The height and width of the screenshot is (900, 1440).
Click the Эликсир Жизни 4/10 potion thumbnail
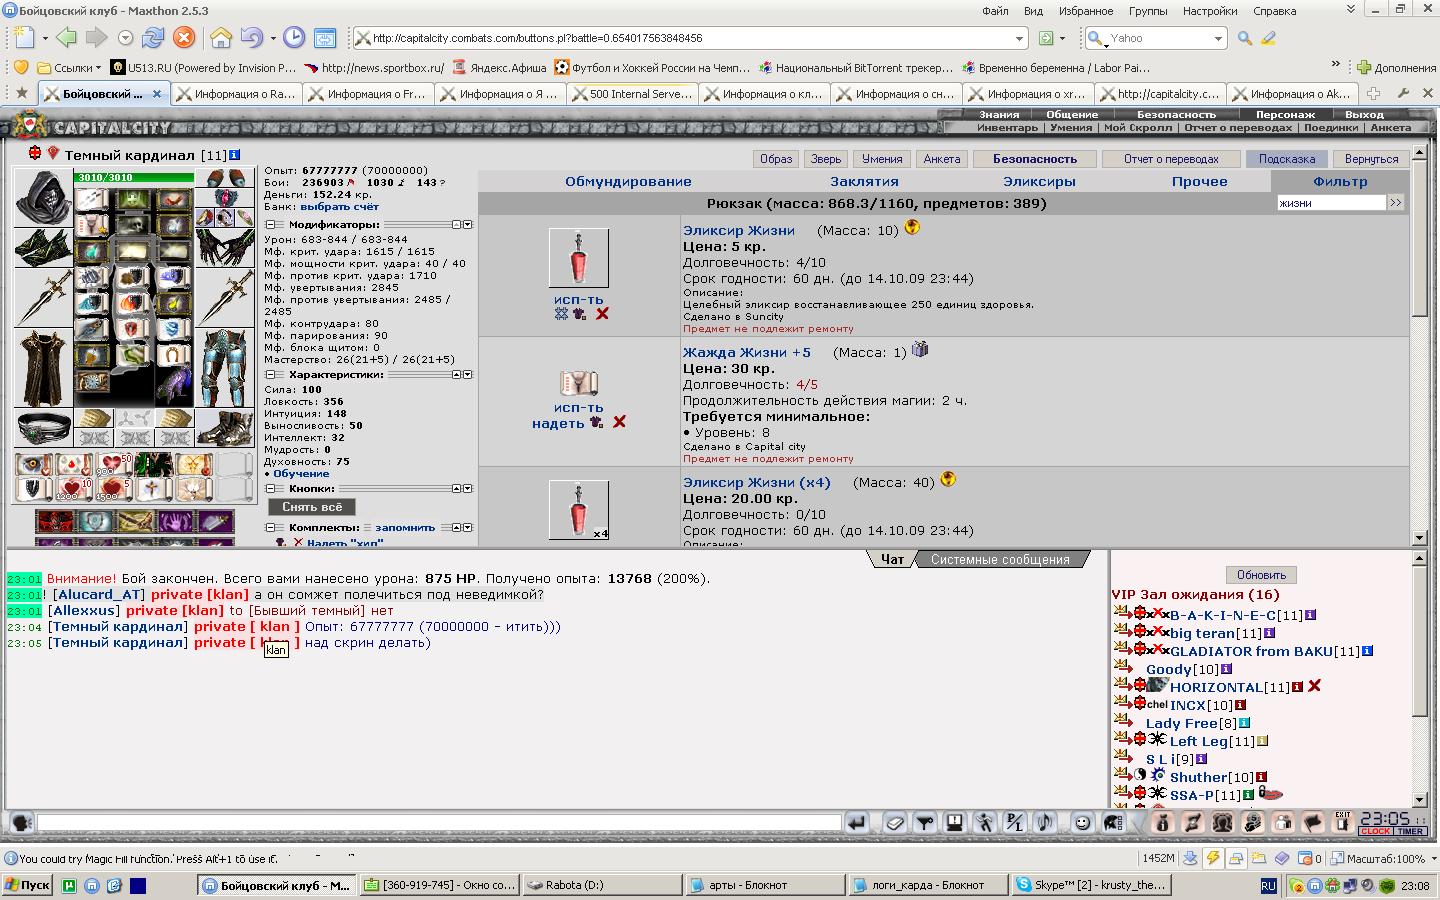coord(578,258)
